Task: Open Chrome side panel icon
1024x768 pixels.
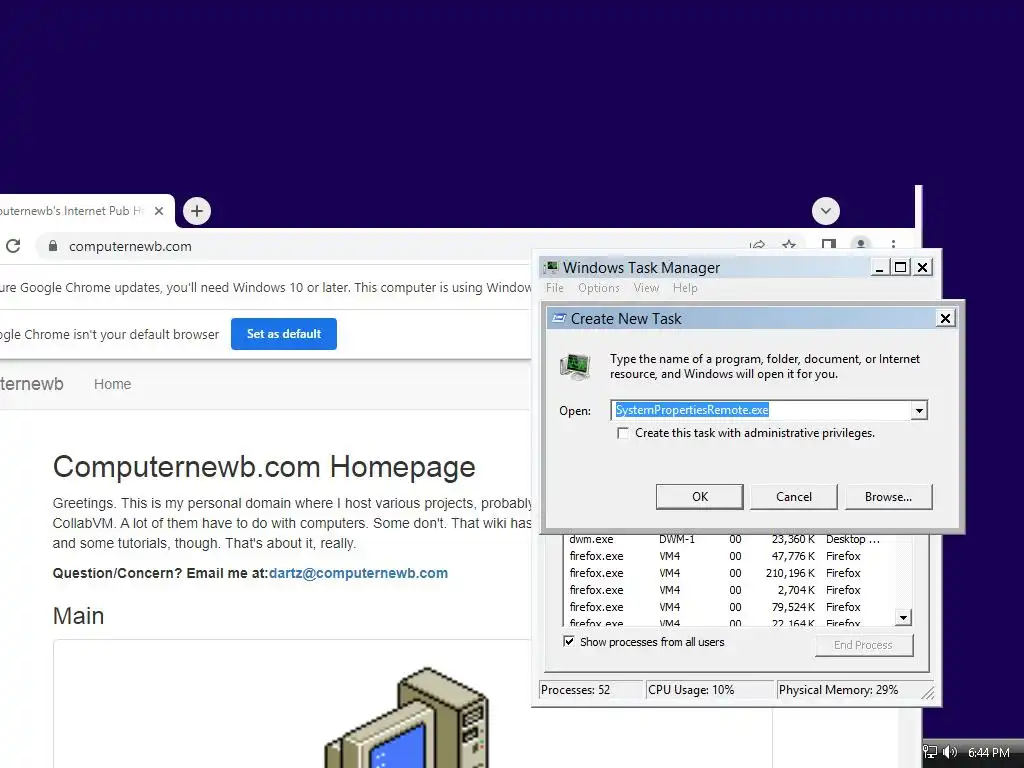Action: click(x=828, y=246)
